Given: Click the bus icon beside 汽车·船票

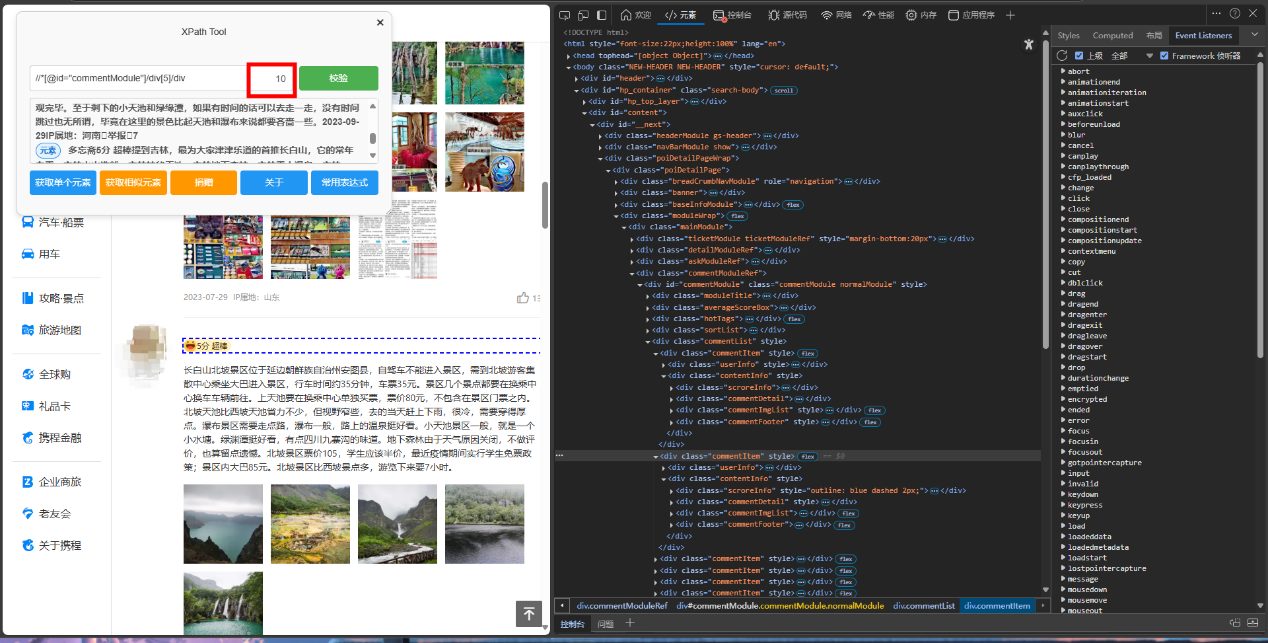Looking at the screenshot, I should 28,222.
